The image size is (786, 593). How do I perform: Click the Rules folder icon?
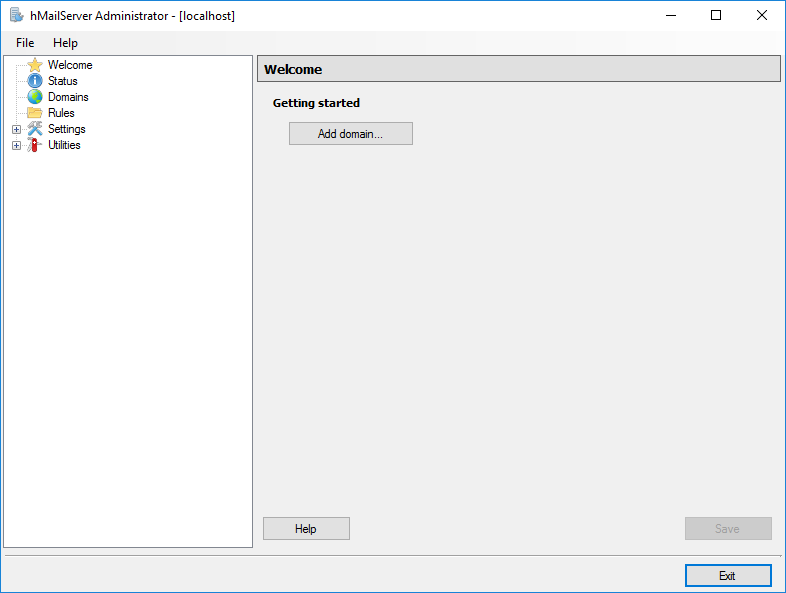coord(35,113)
